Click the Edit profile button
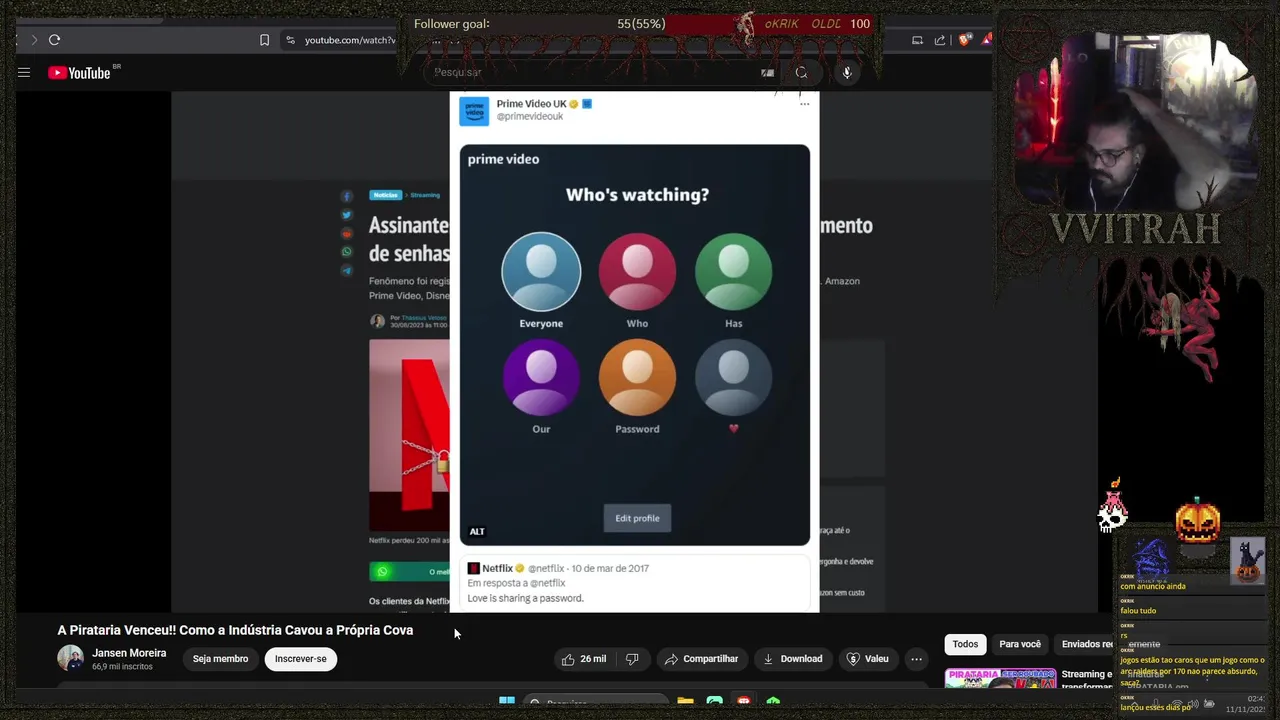 [x=637, y=518]
